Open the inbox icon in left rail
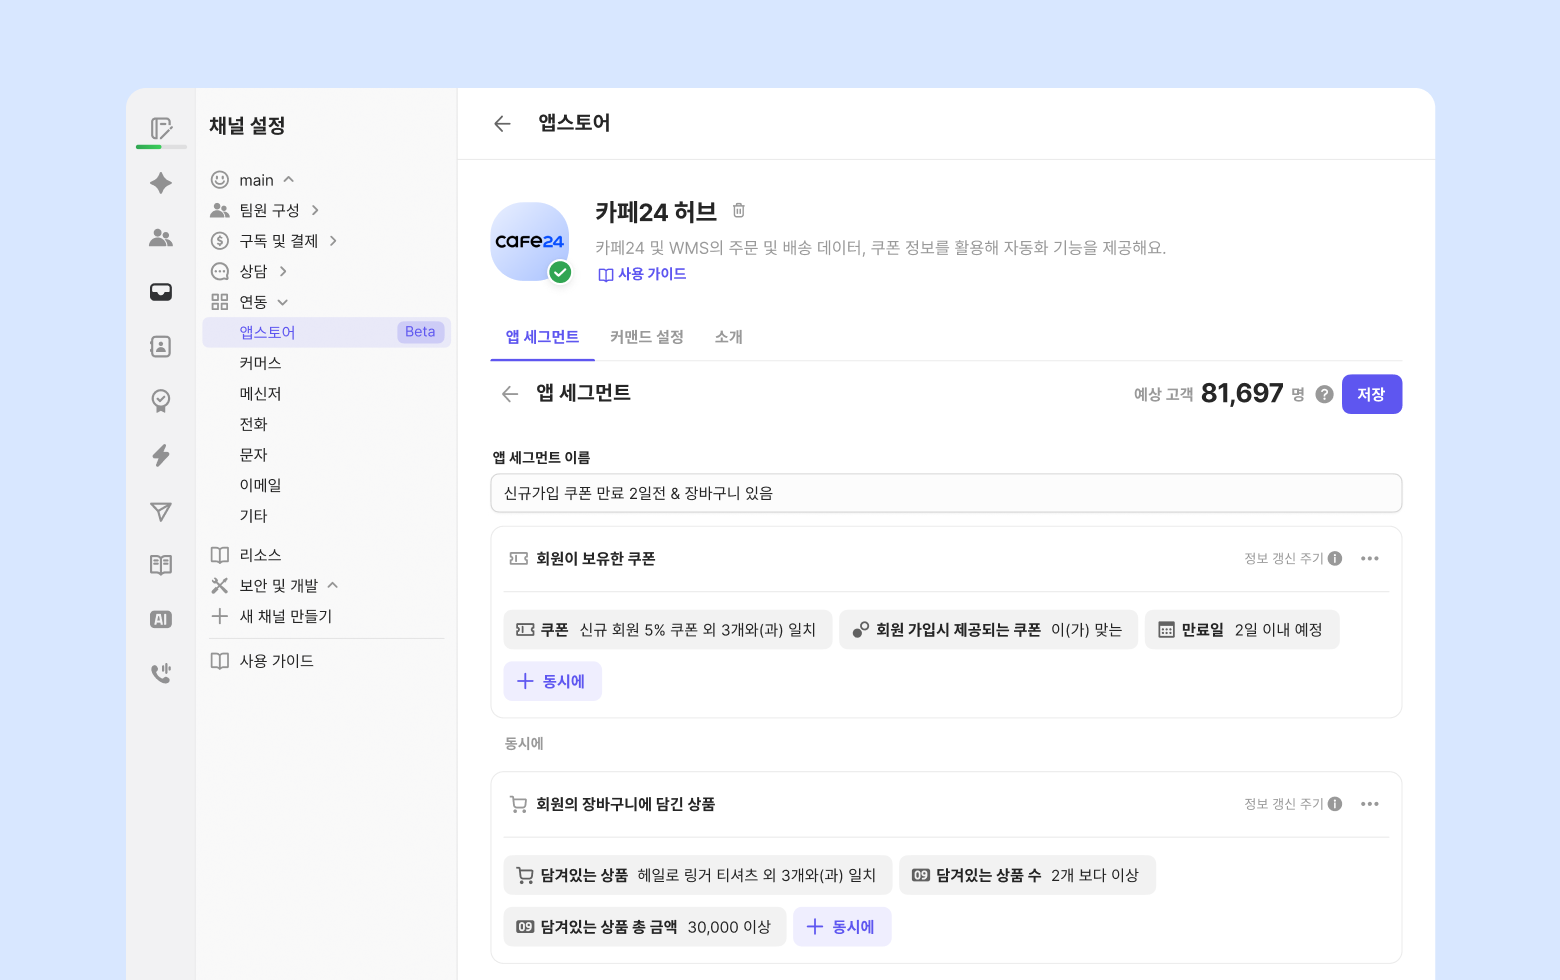1560x980 pixels. coord(161,292)
